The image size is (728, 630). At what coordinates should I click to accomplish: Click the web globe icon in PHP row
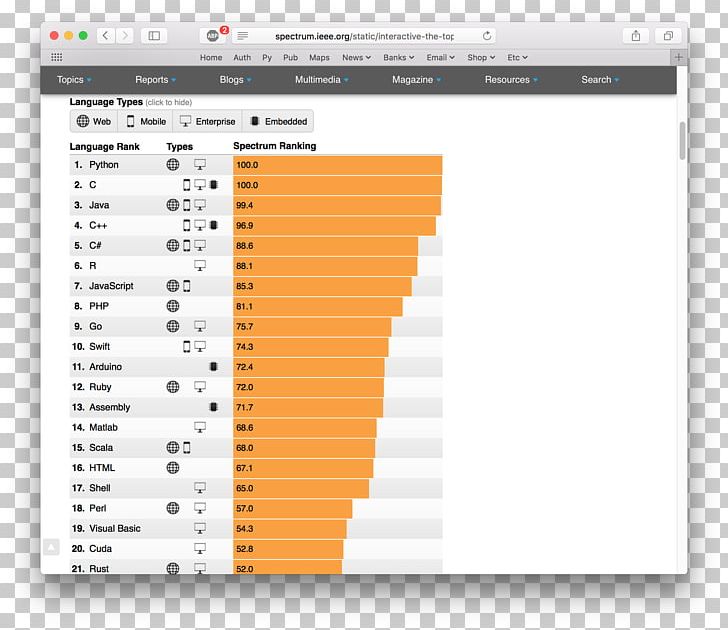(173, 306)
